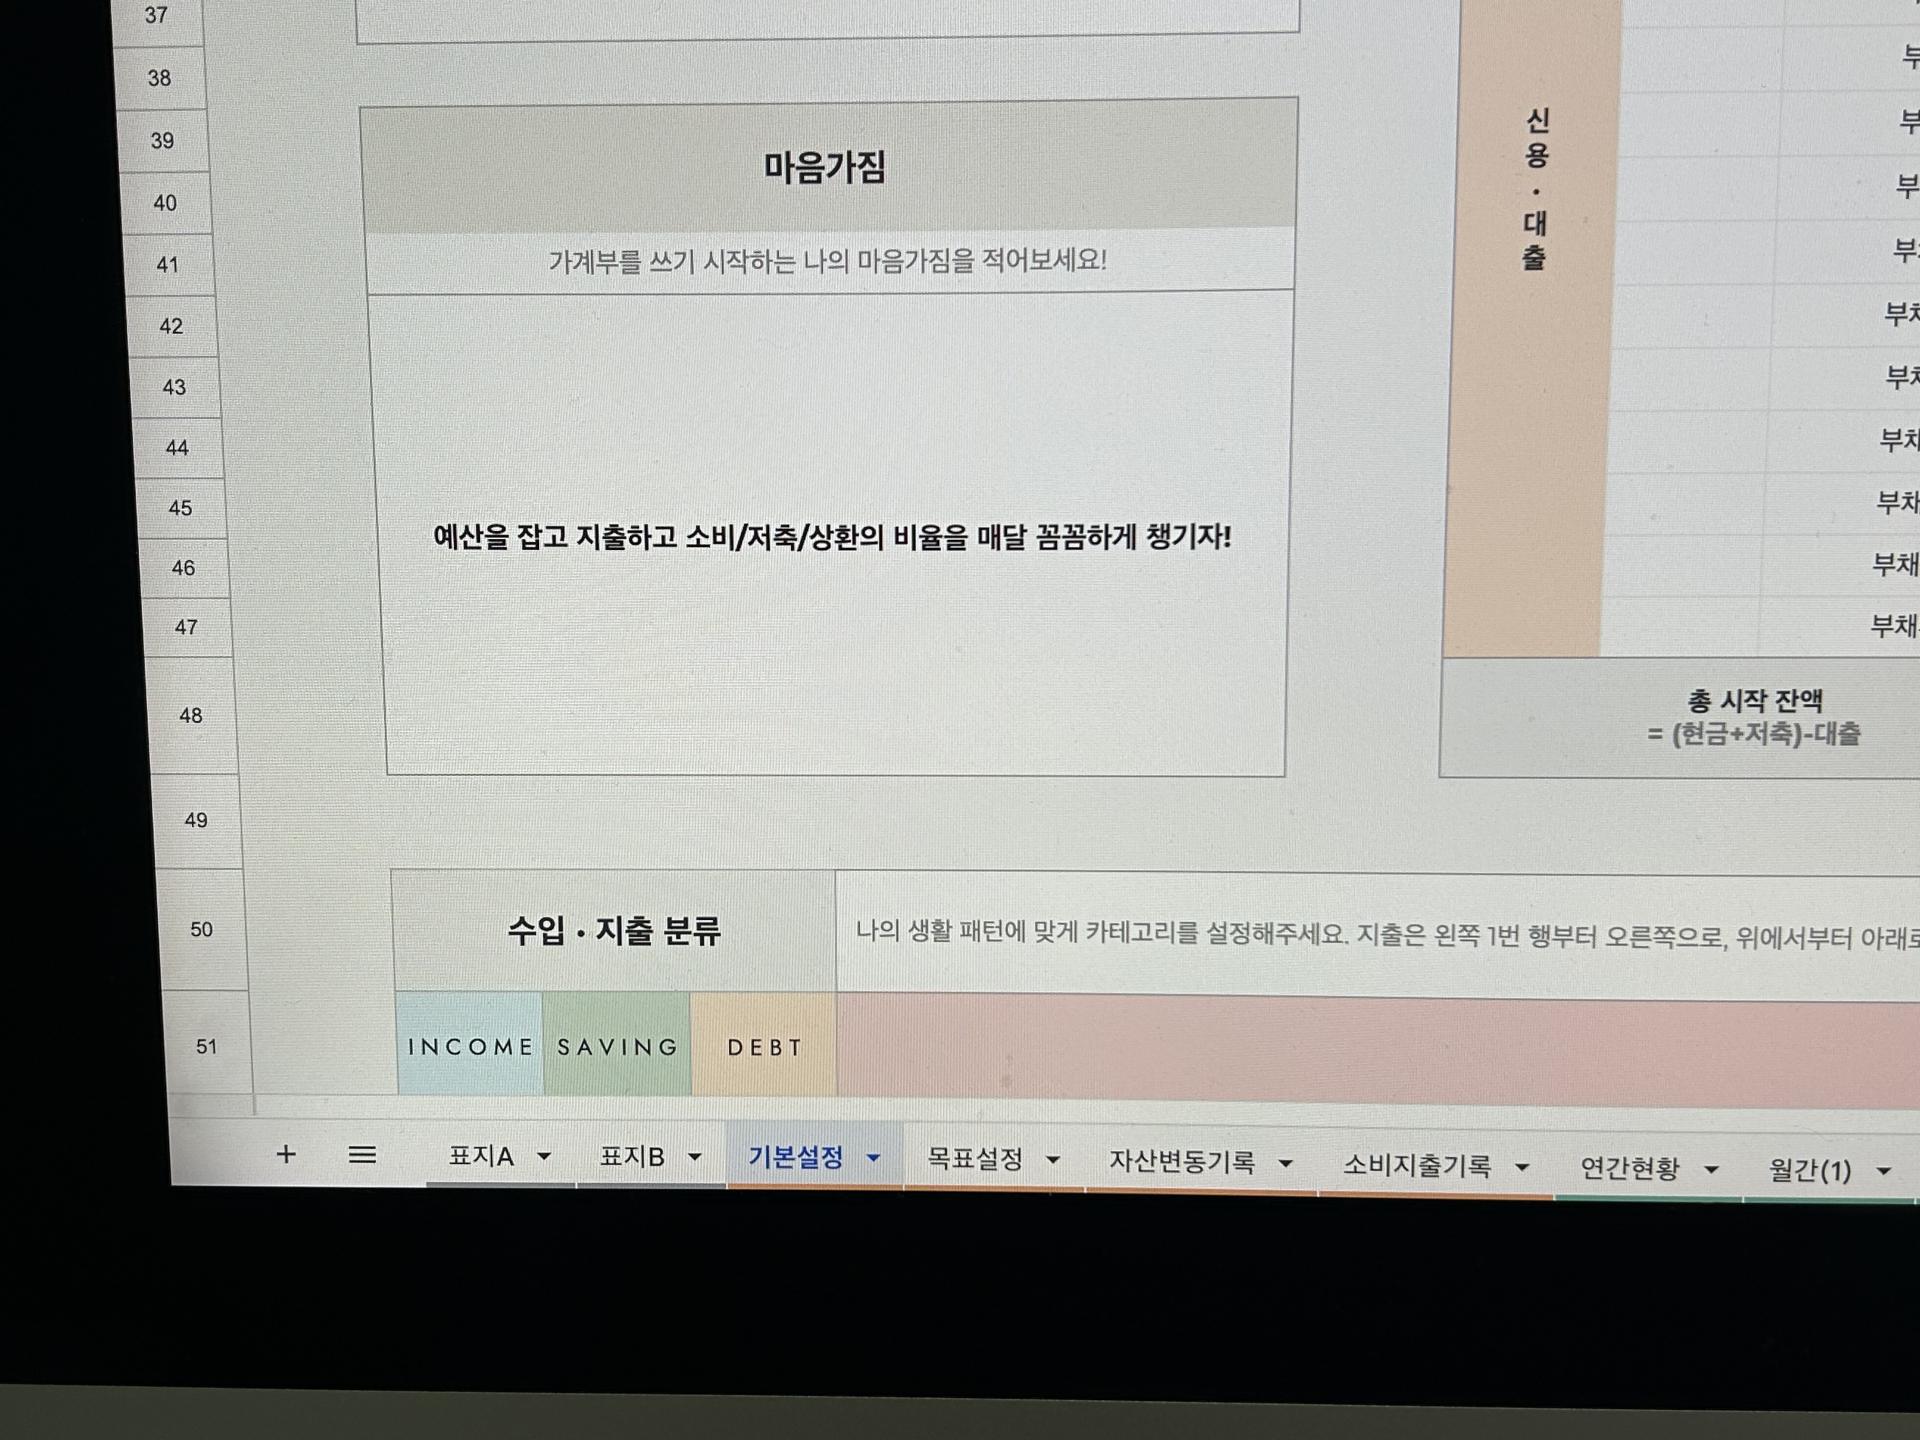Screen dimensions: 1920x1440
Task: Click the vertical 신용·대출 label cell
Action: tap(1534, 330)
